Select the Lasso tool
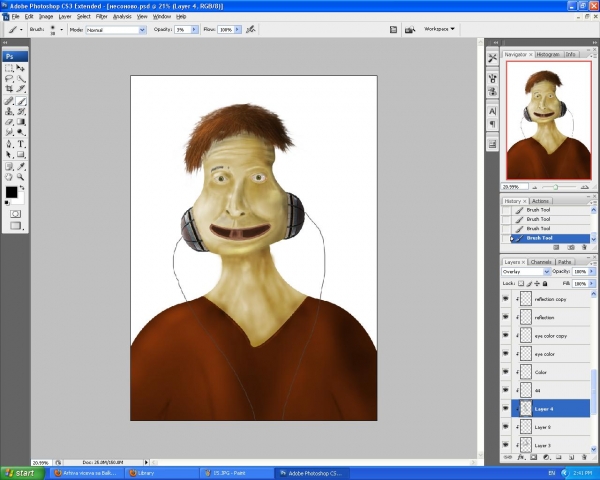 coord(9,79)
